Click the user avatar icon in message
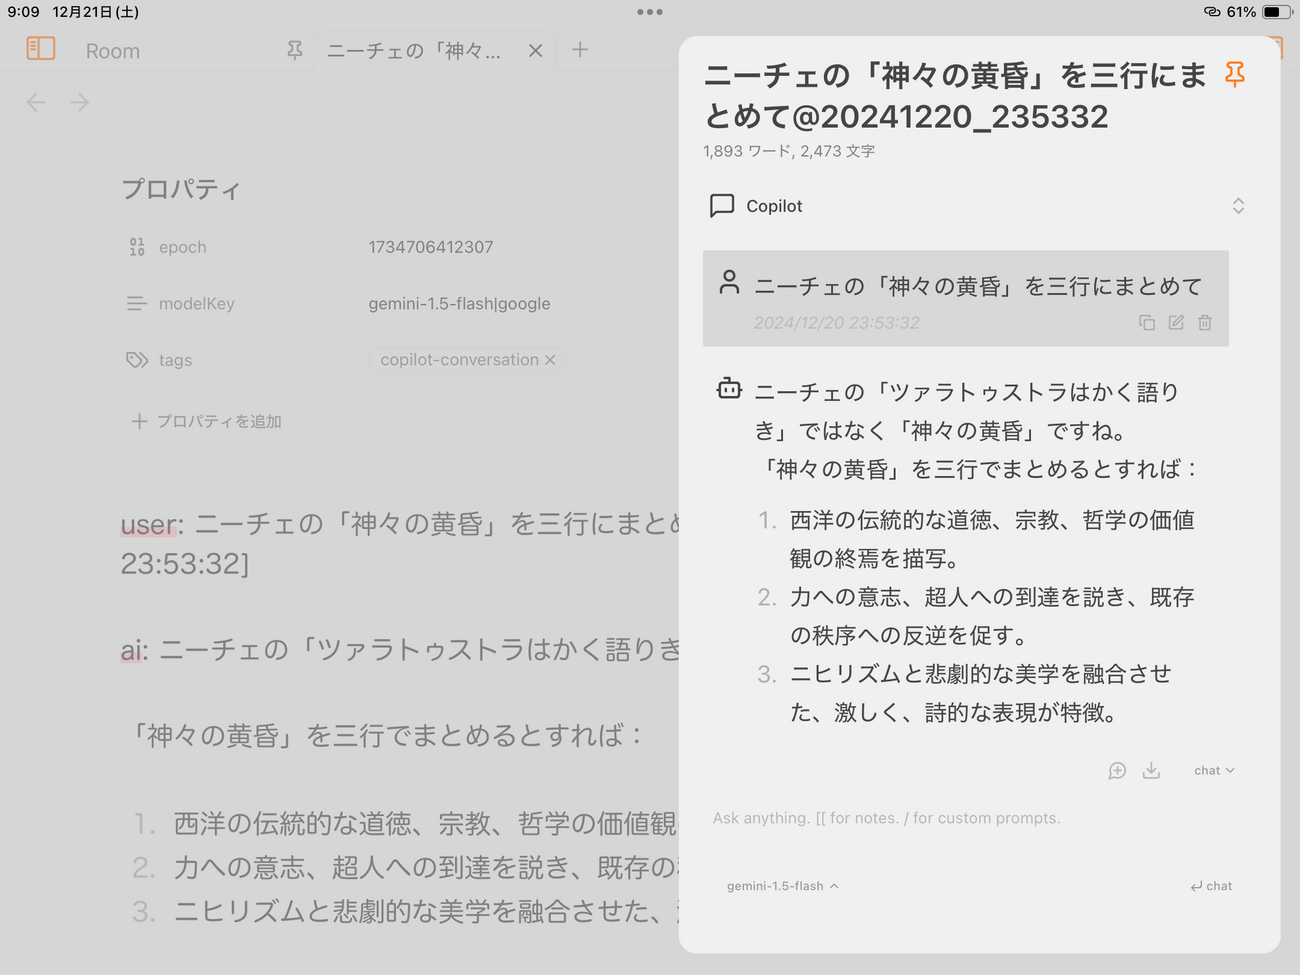 point(730,282)
